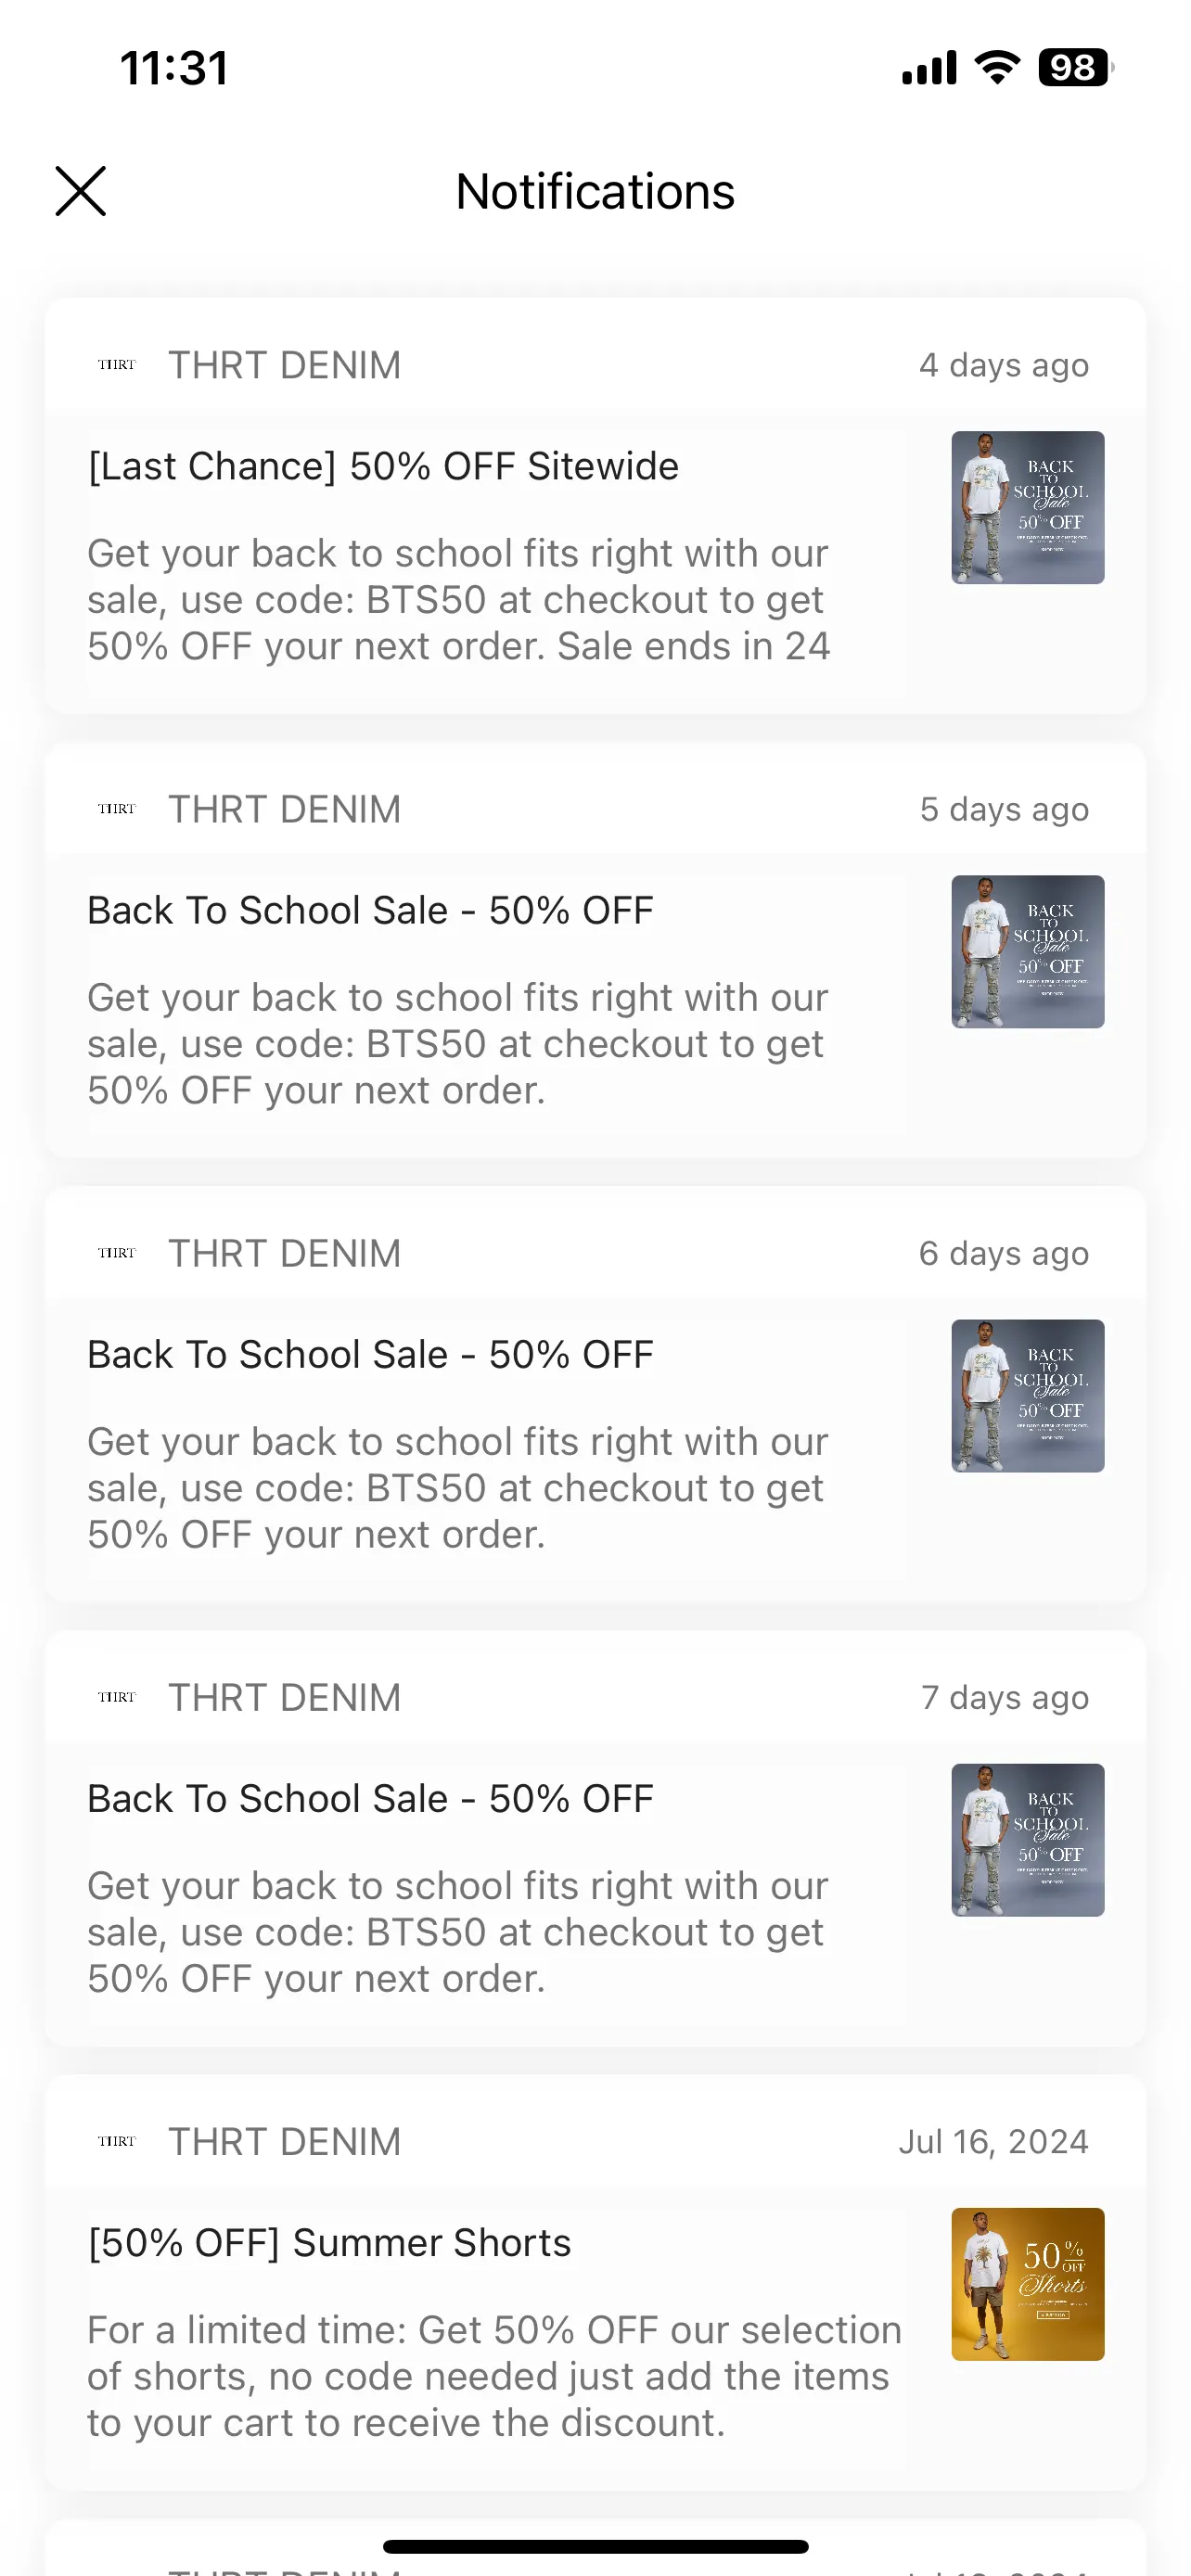This screenshot has height=2576, width=1191.
Task: Tap the THRT logo on the 5 days ago notification
Action: [x=117, y=809]
